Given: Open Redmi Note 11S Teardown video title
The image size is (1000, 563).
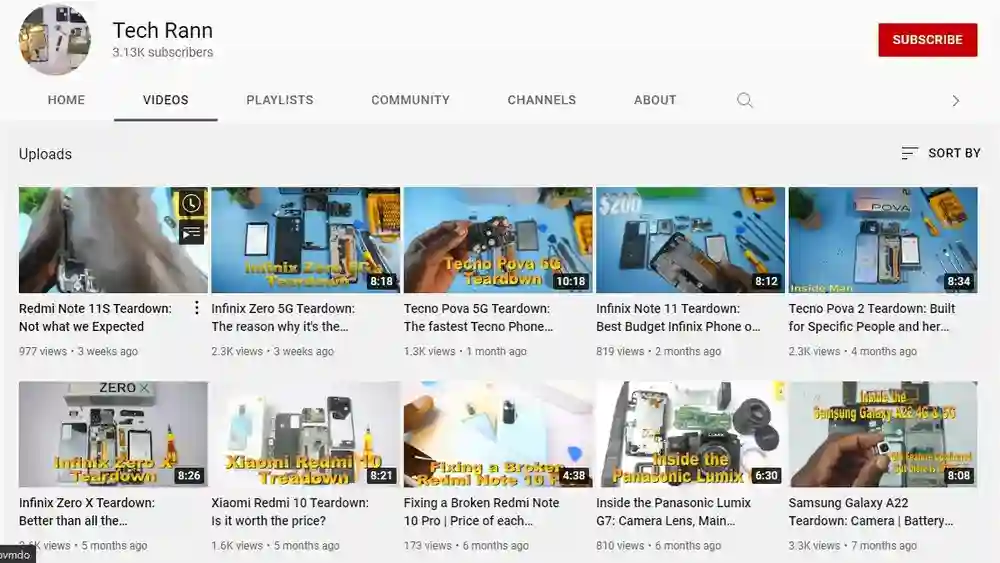Looking at the screenshot, I should (95, 317).
